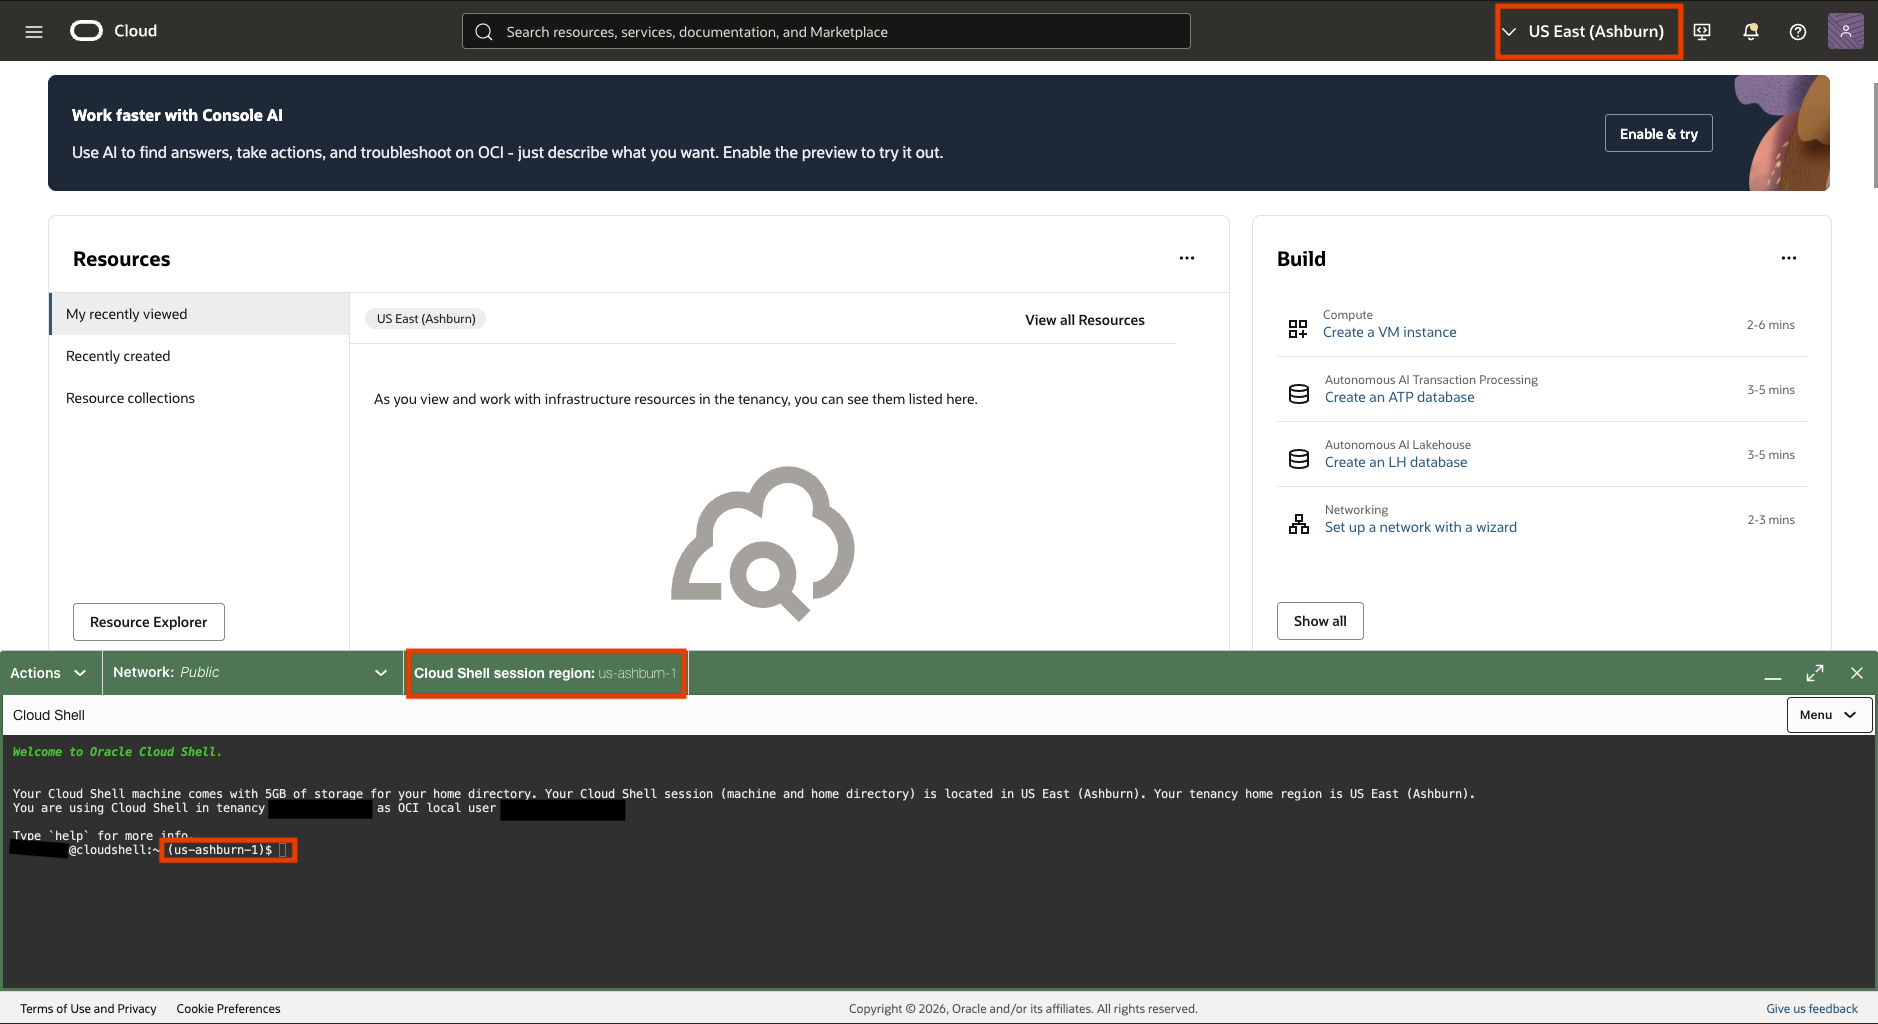
Task: Click the page vertical scrollbar
Action: click(1874, 135)
